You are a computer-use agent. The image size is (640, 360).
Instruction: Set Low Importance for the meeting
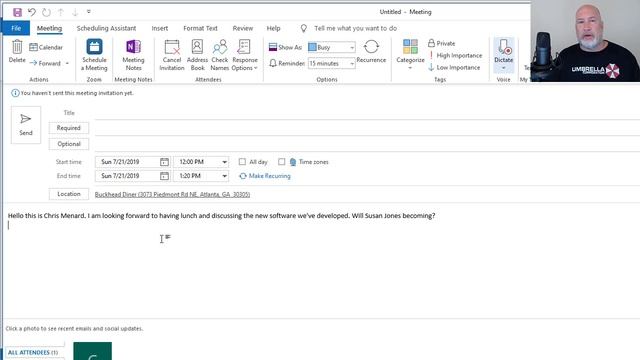tap(454, 67)
